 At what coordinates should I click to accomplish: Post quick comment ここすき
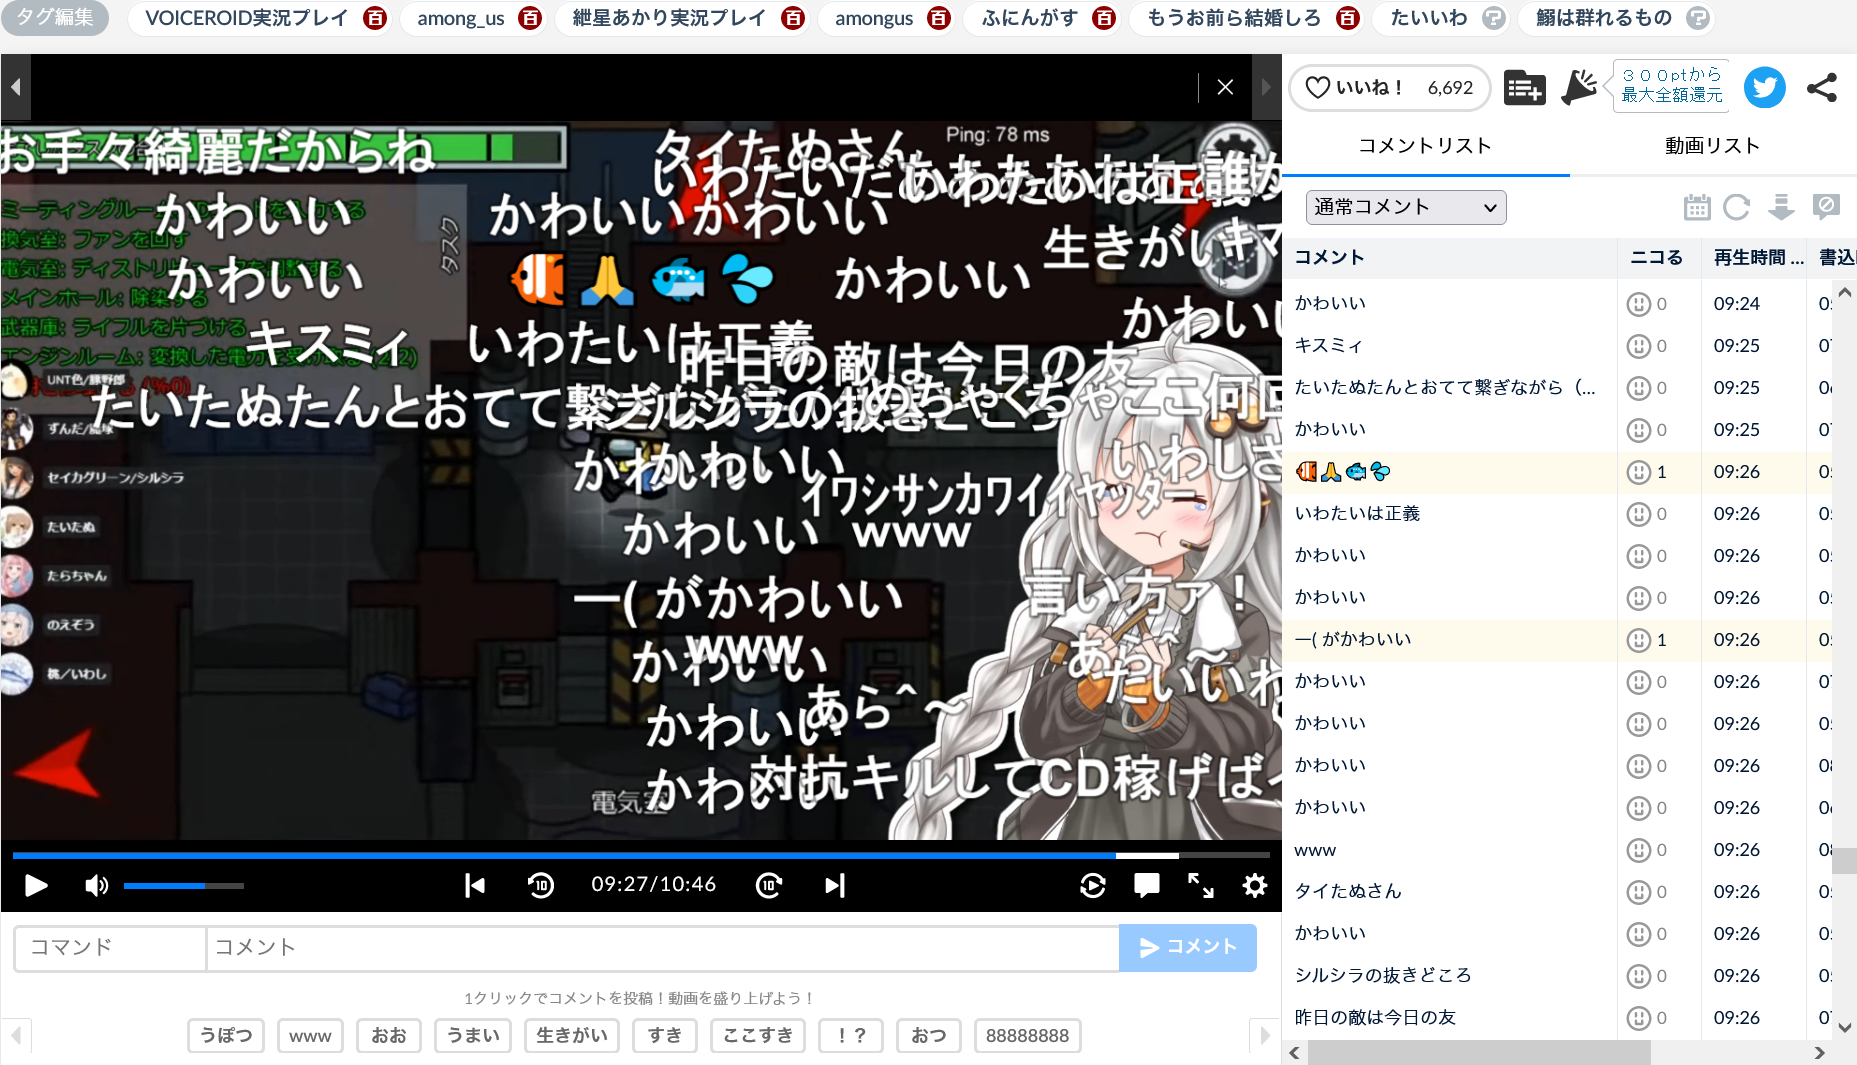click(758, 1036)
